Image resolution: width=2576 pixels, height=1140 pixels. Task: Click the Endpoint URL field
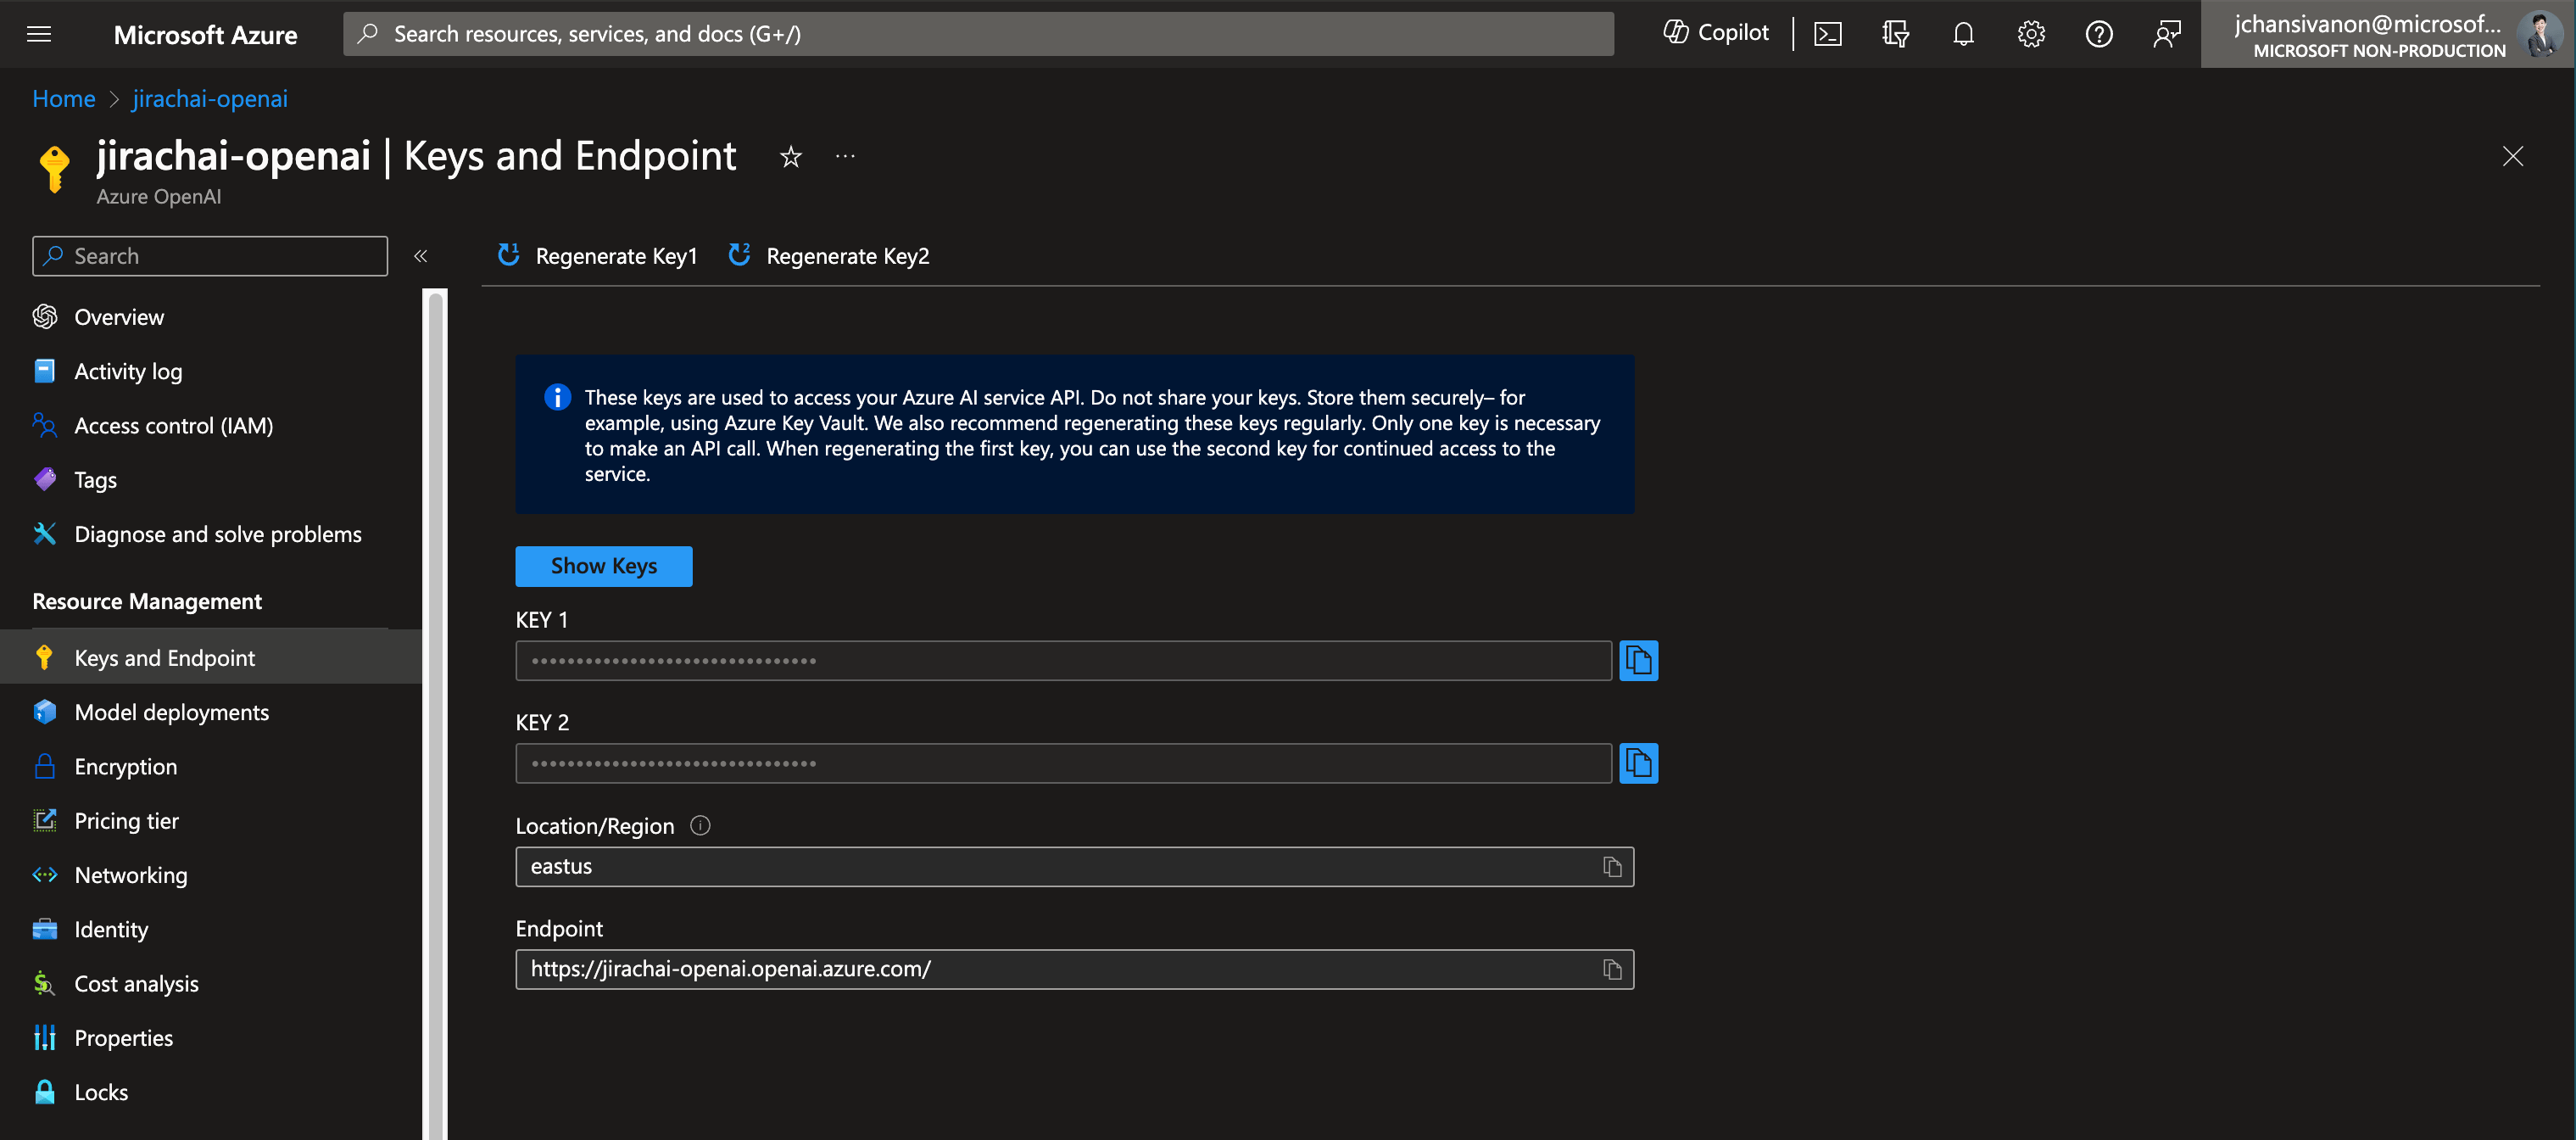tap(1074, 969)
